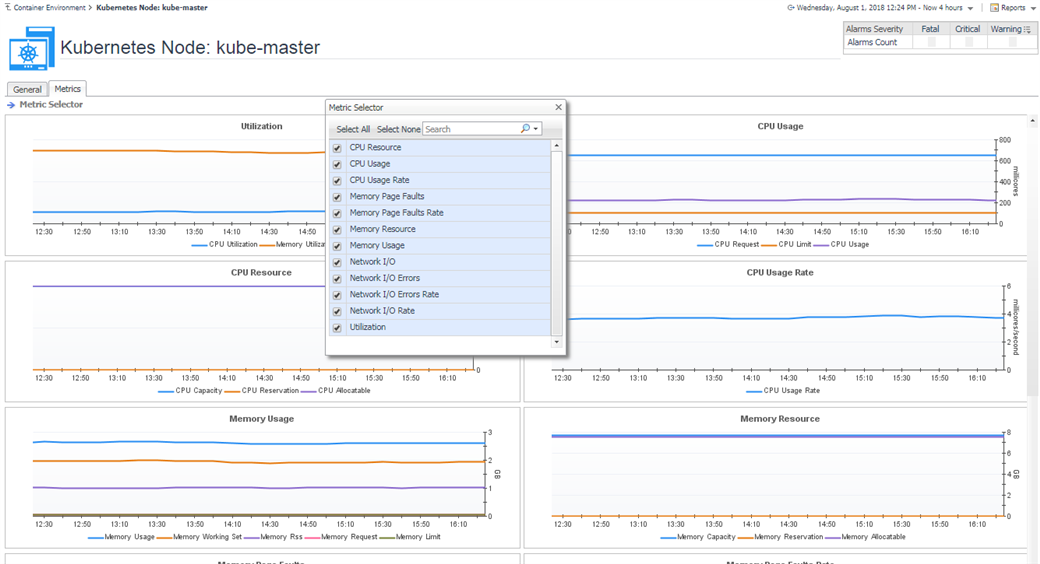Uncheck the CPU Resource checkbox
Screen dimensions: 1040x564
337,148
